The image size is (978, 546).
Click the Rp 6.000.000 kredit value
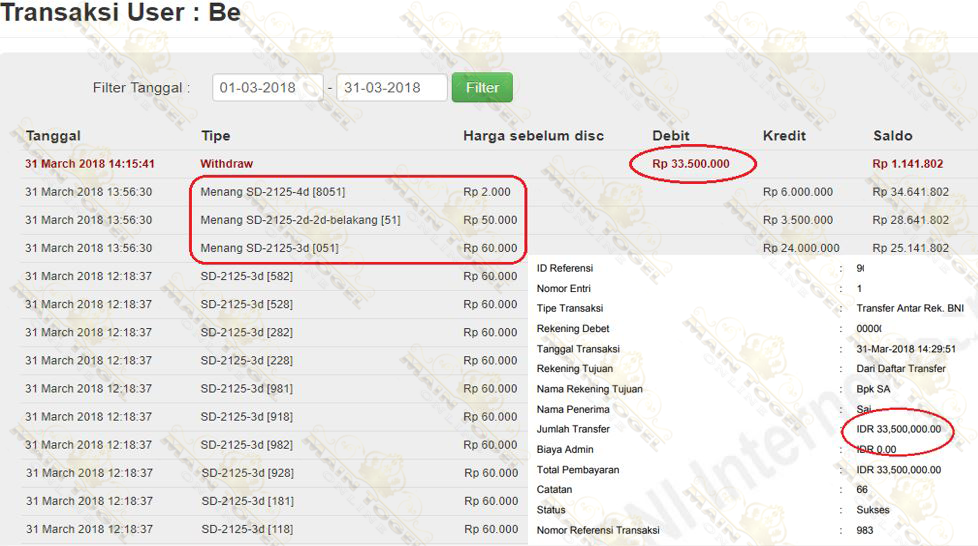797,192
